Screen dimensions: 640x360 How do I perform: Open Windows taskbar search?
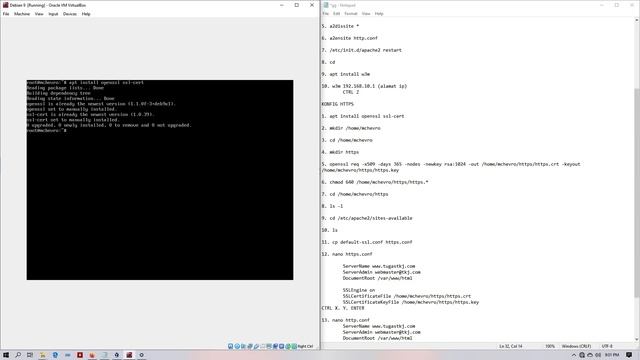[x=18, y=355]
